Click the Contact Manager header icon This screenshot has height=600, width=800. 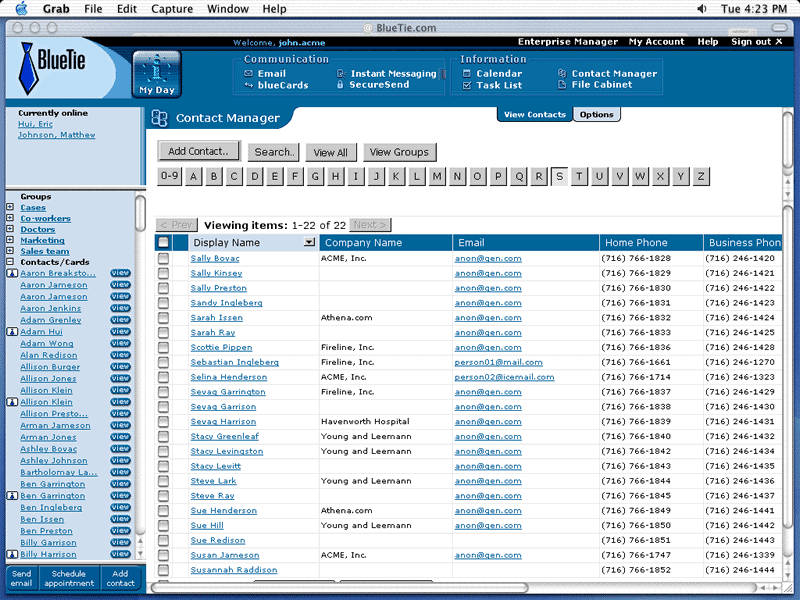tap(159, 118)
